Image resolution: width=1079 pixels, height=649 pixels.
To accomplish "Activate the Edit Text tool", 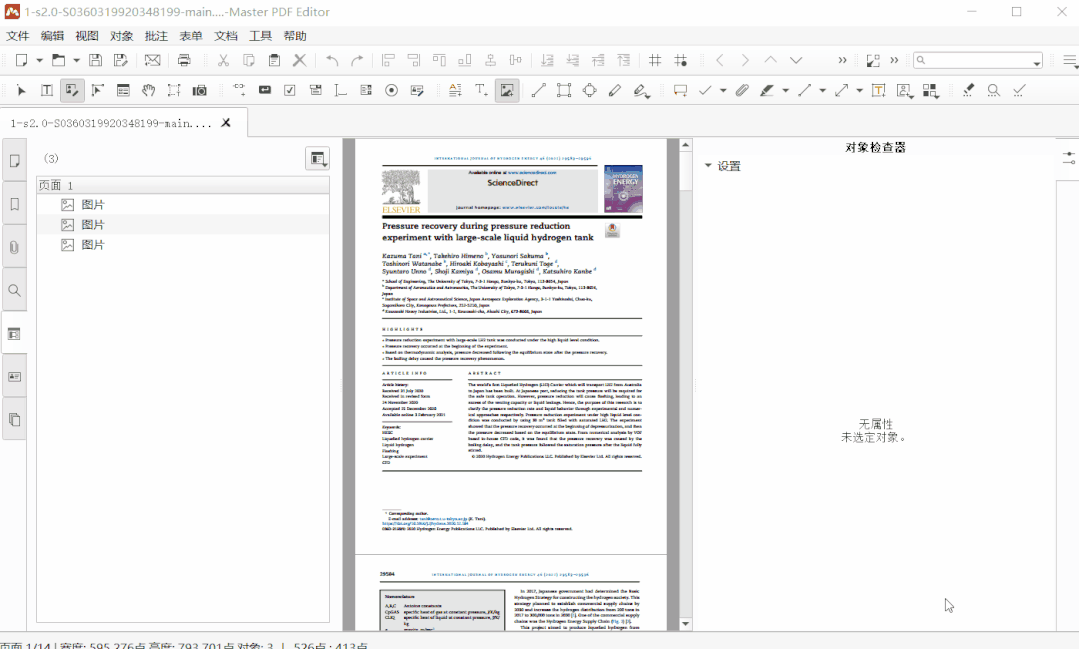I will click(x=47, y=90).
